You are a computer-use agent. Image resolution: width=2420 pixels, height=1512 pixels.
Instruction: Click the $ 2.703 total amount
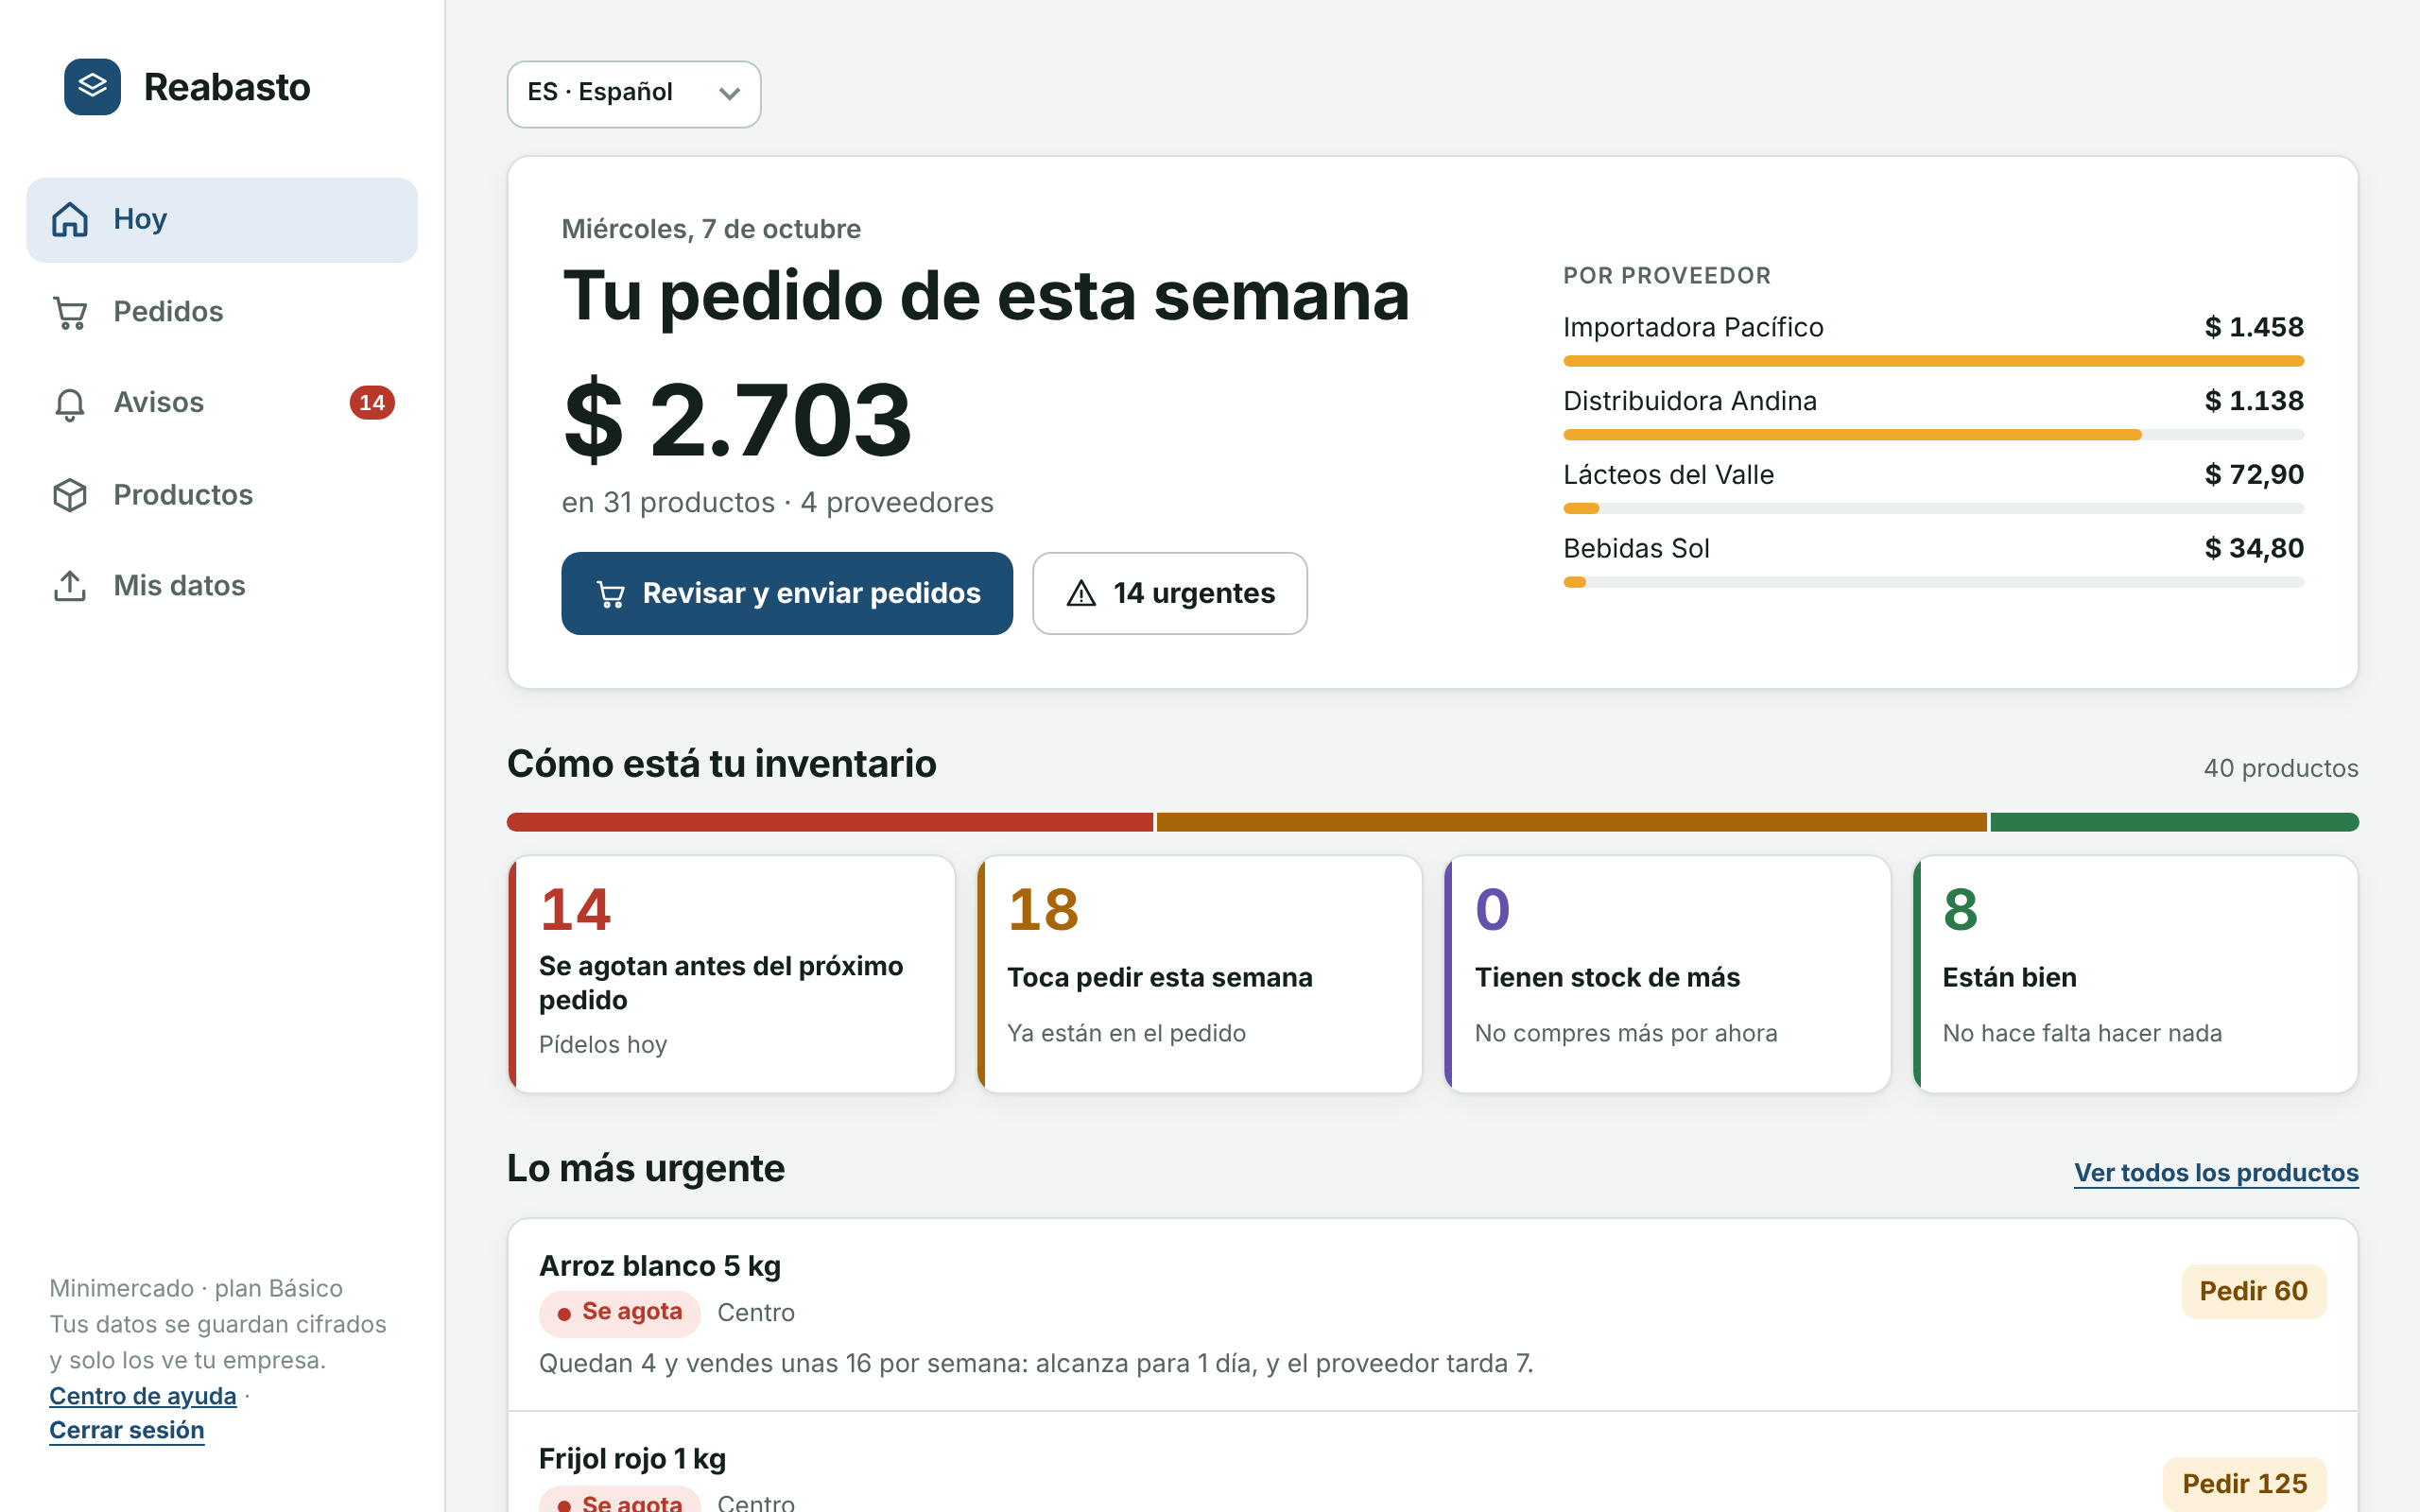pos(737,420)
